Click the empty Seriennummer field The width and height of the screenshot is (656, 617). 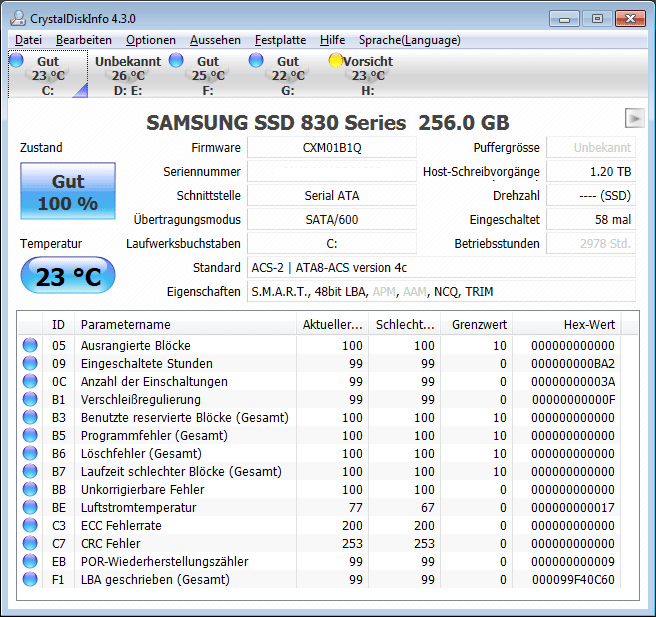(x=332, y=172)
